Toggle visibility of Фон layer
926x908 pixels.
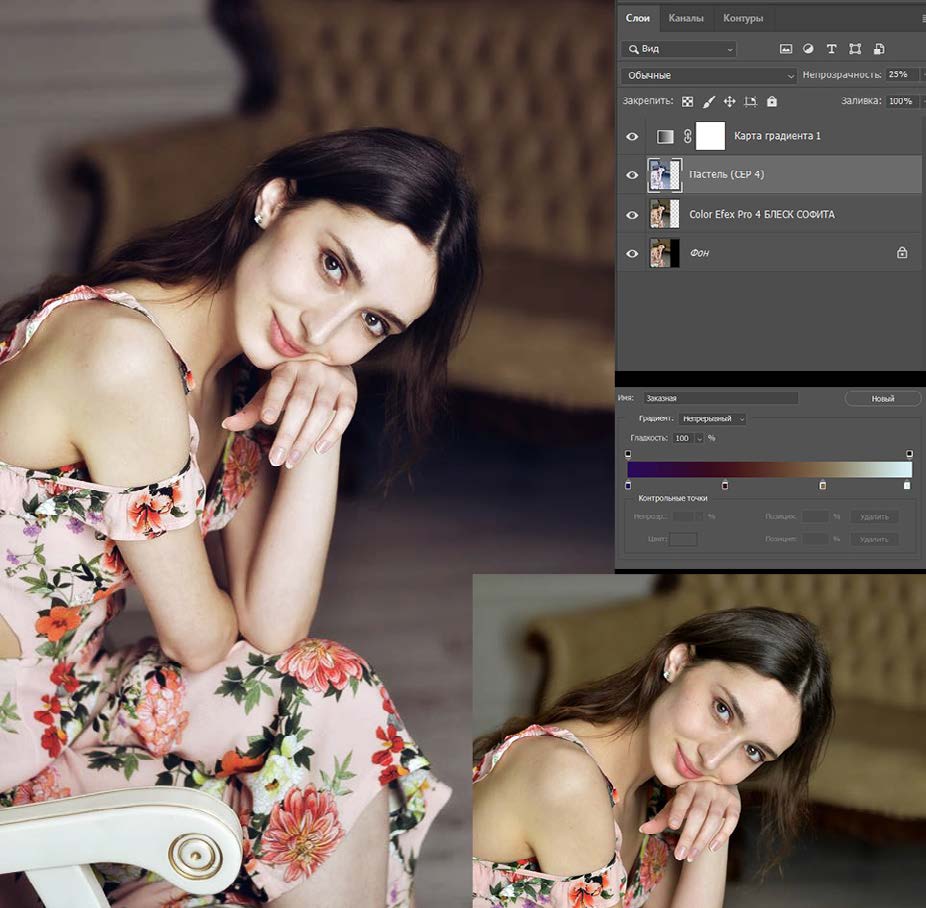click(x=632, y=253)
